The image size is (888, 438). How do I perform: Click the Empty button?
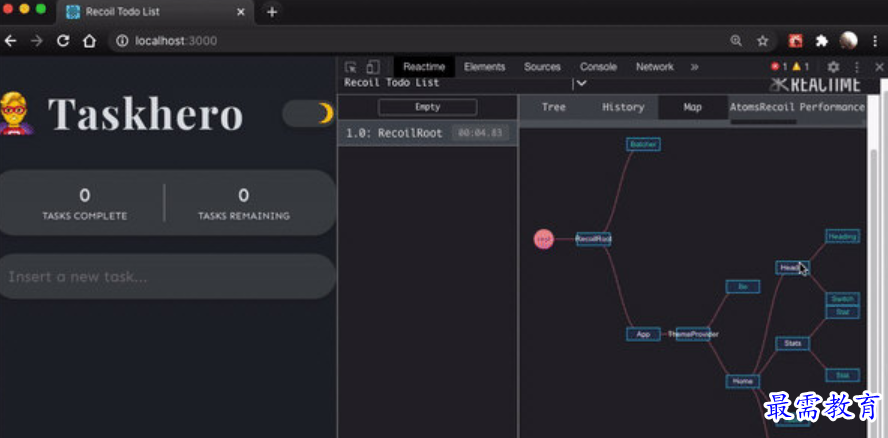click(x=428, y=107)
